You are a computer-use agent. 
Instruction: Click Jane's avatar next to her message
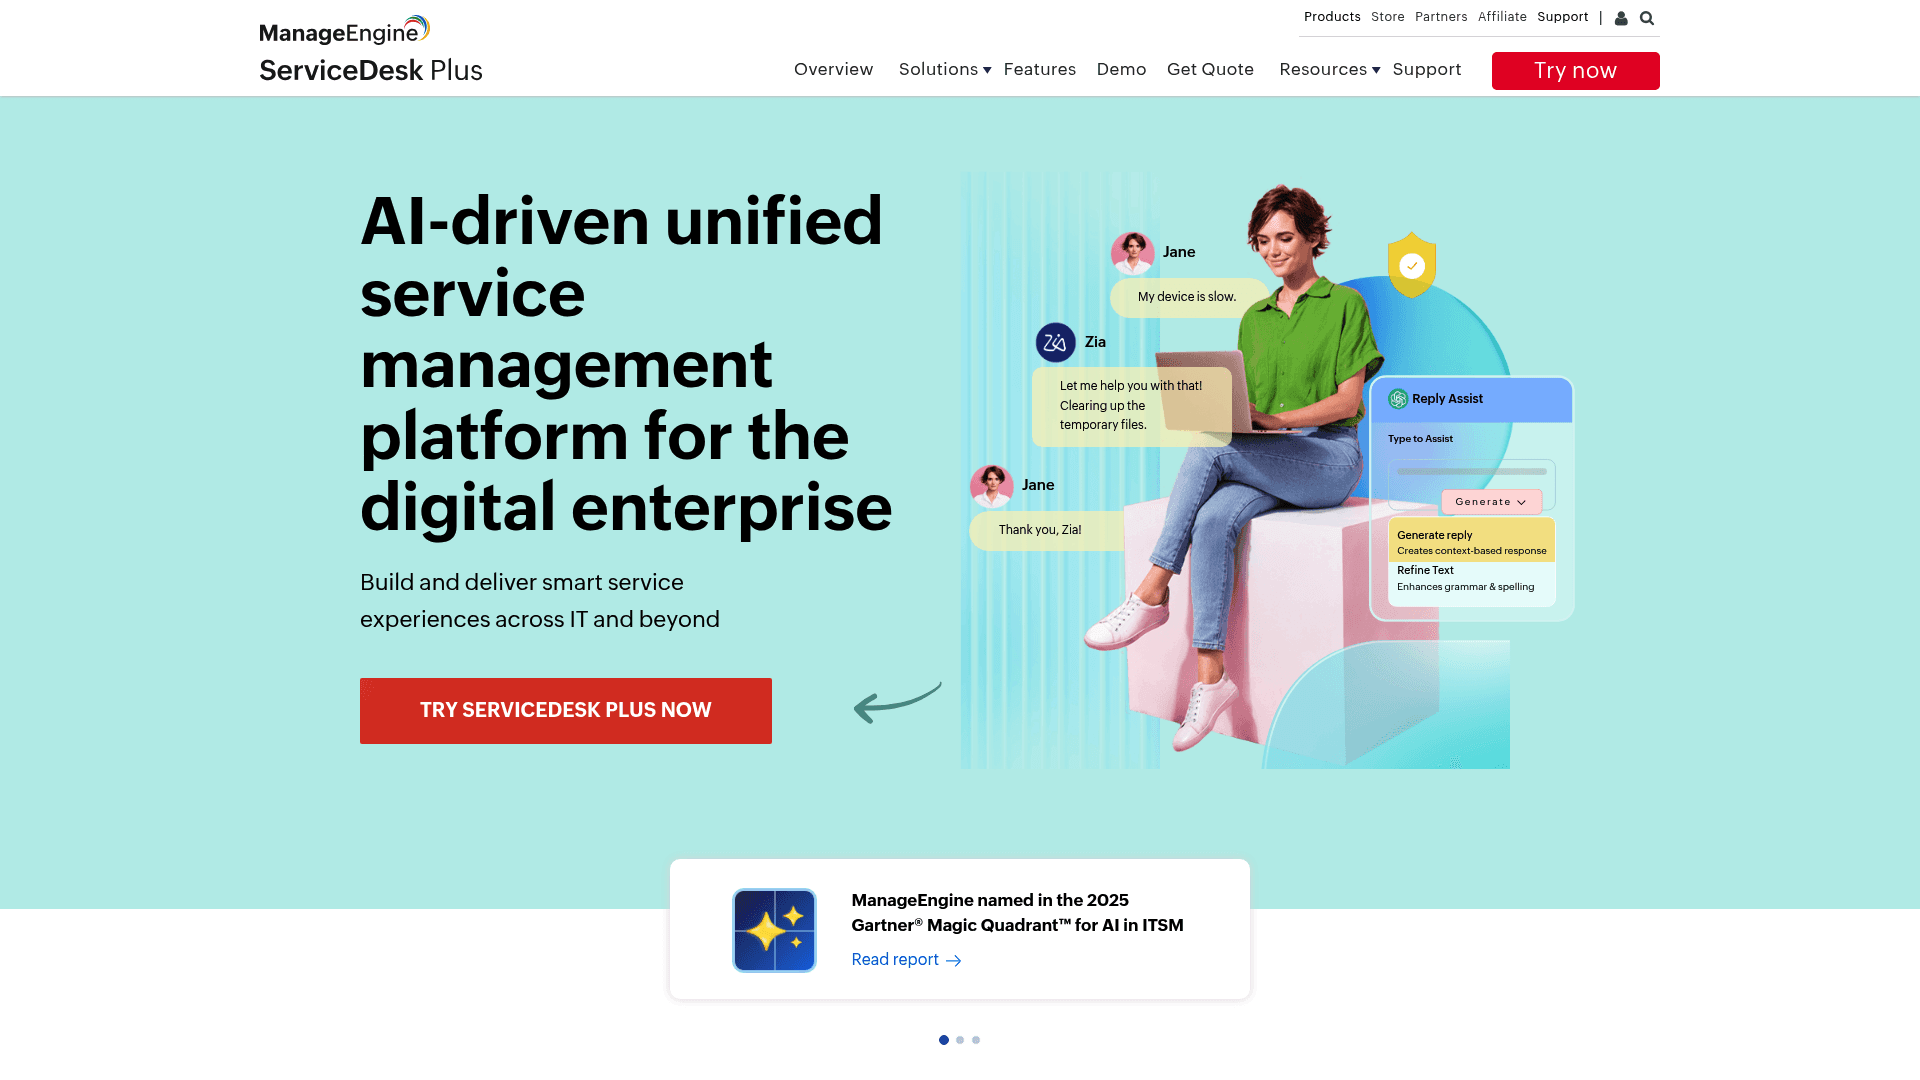(x=1133, y=254)
